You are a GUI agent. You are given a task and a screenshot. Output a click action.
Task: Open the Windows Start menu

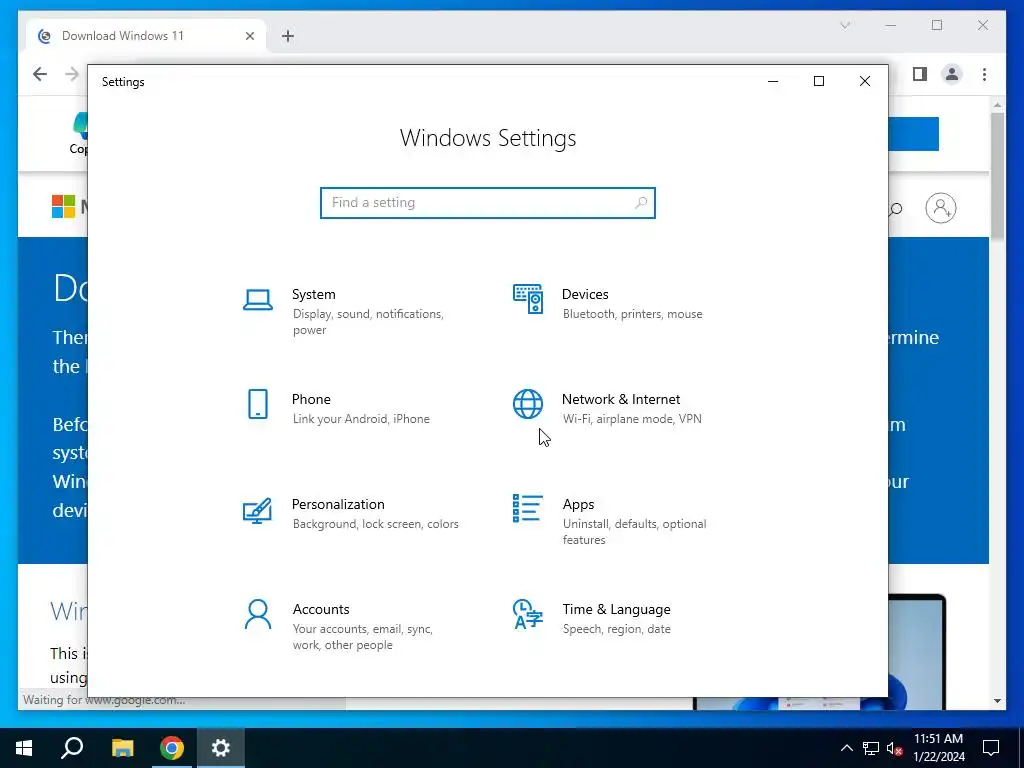pyautogui.click(x=24, y=748)
